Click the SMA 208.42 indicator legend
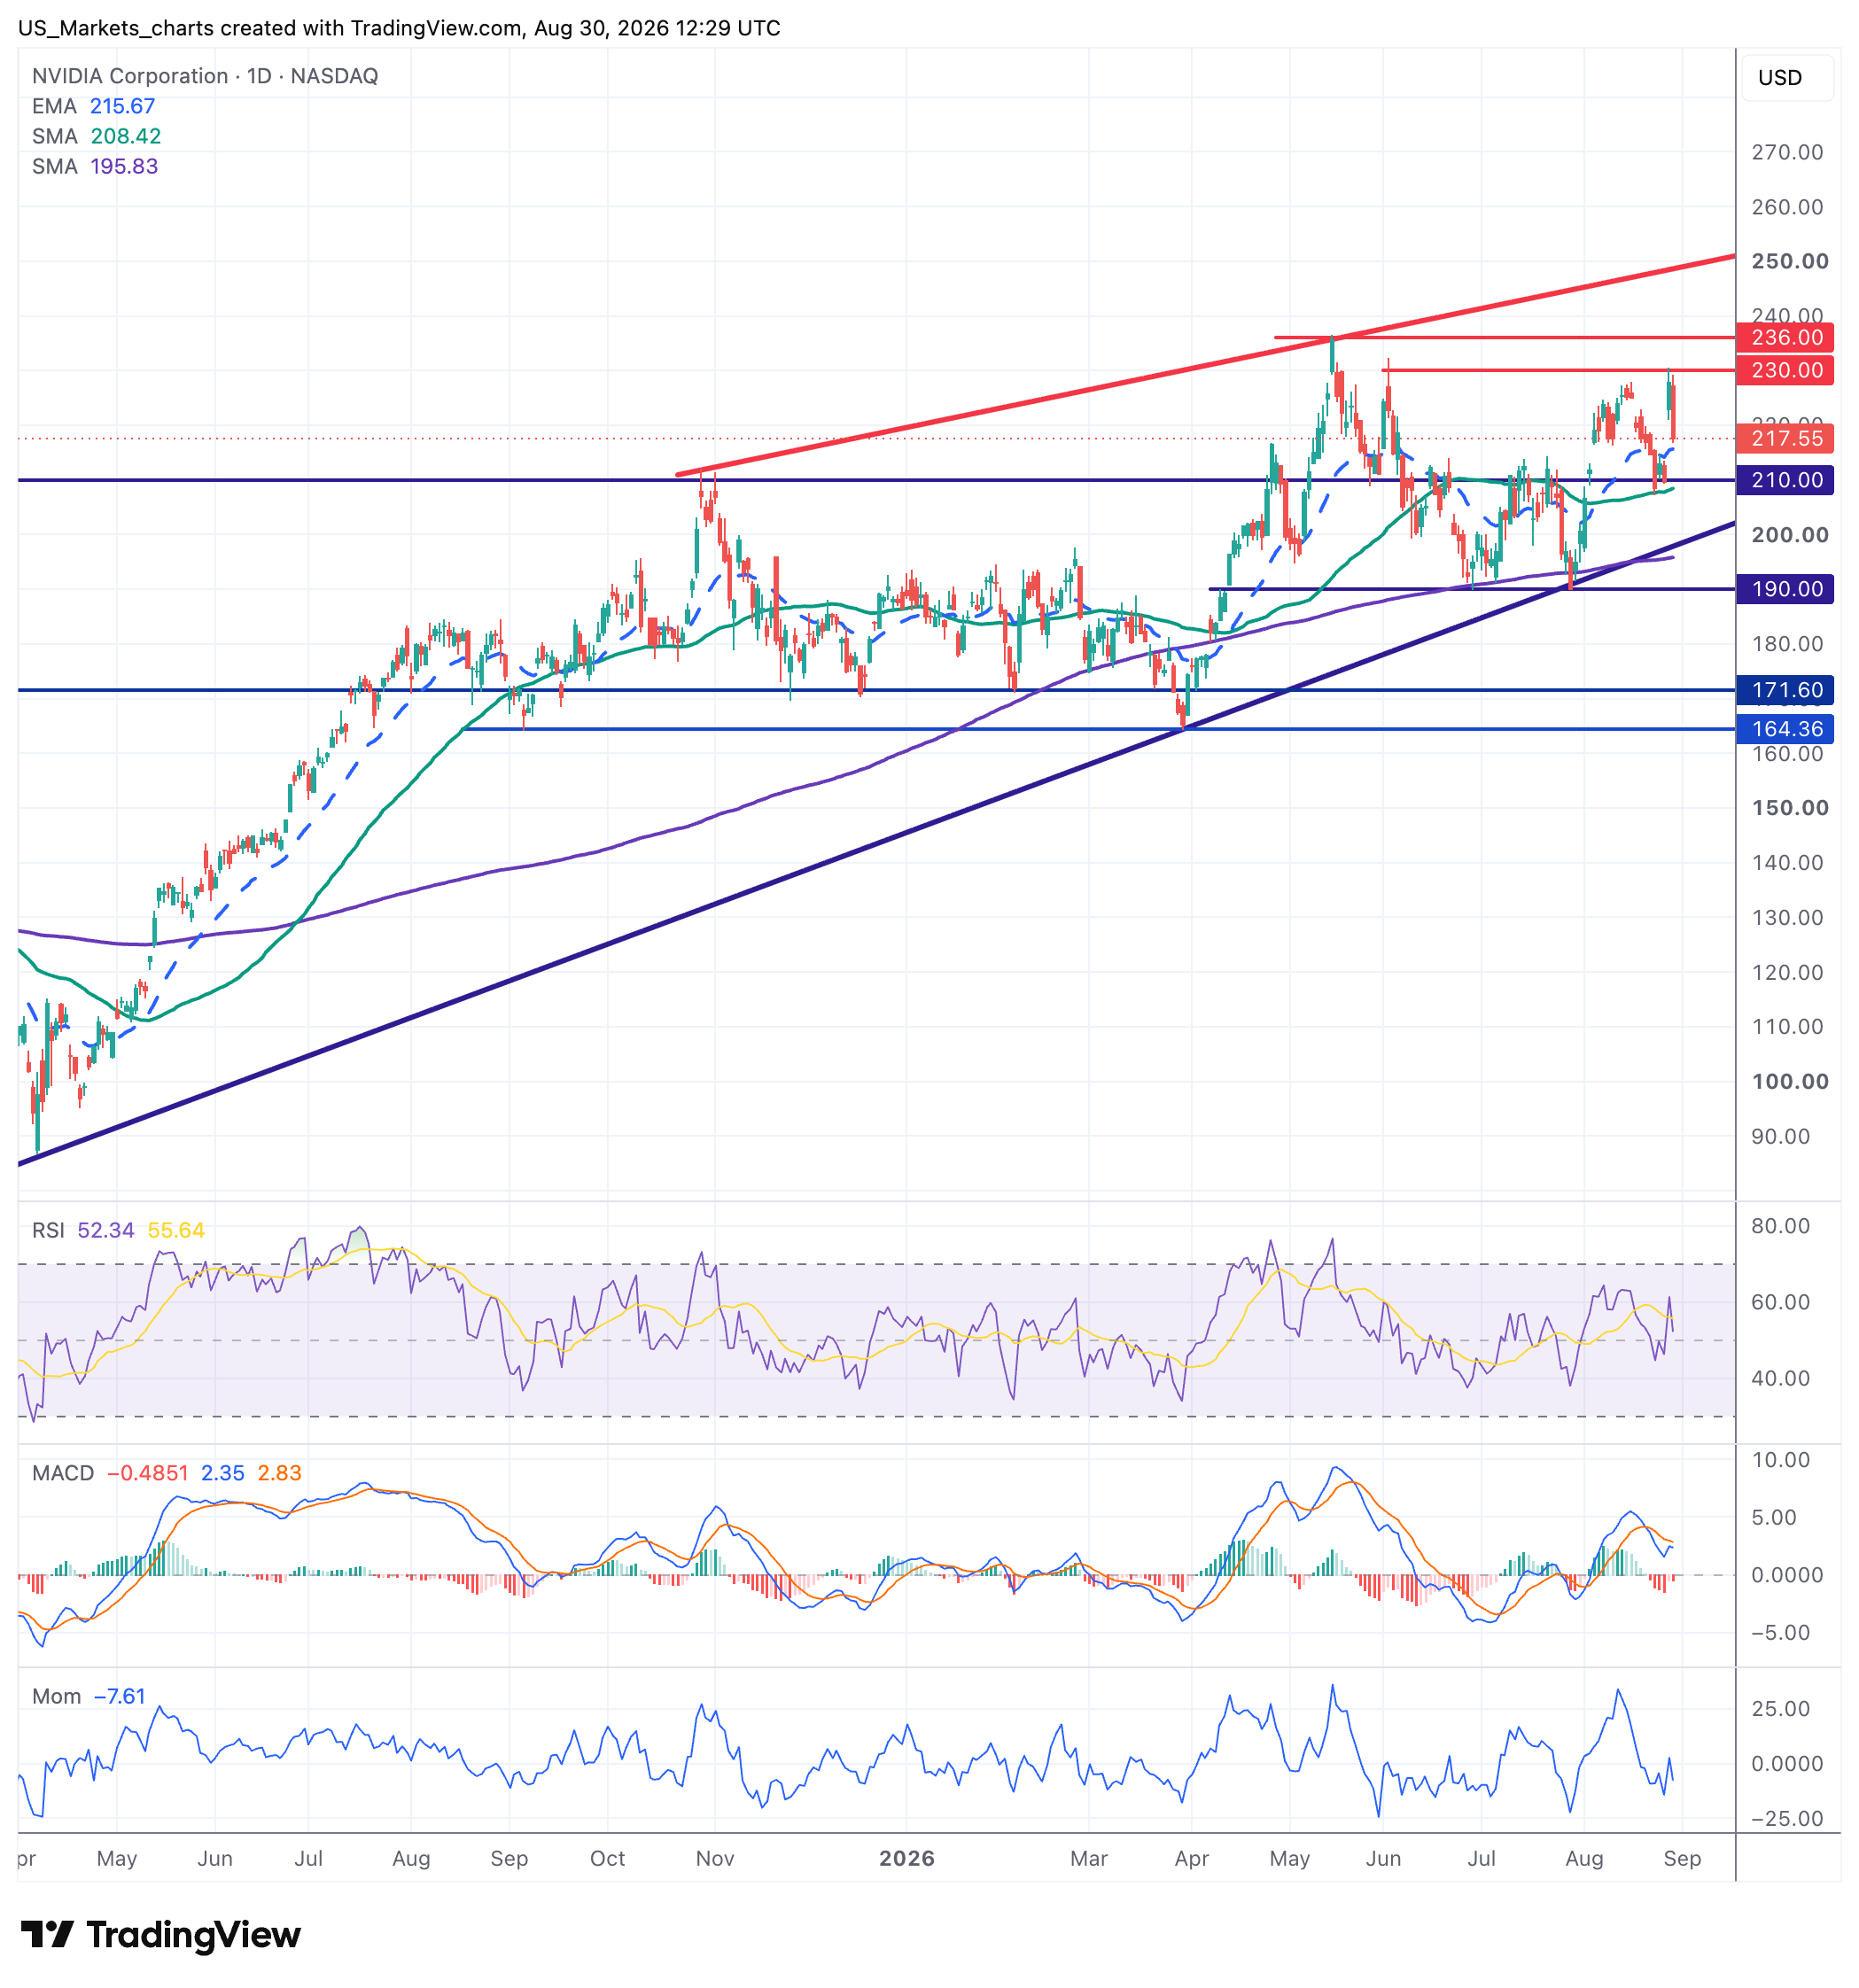Screen dimensions: 1859x1988 click(96, 136)
